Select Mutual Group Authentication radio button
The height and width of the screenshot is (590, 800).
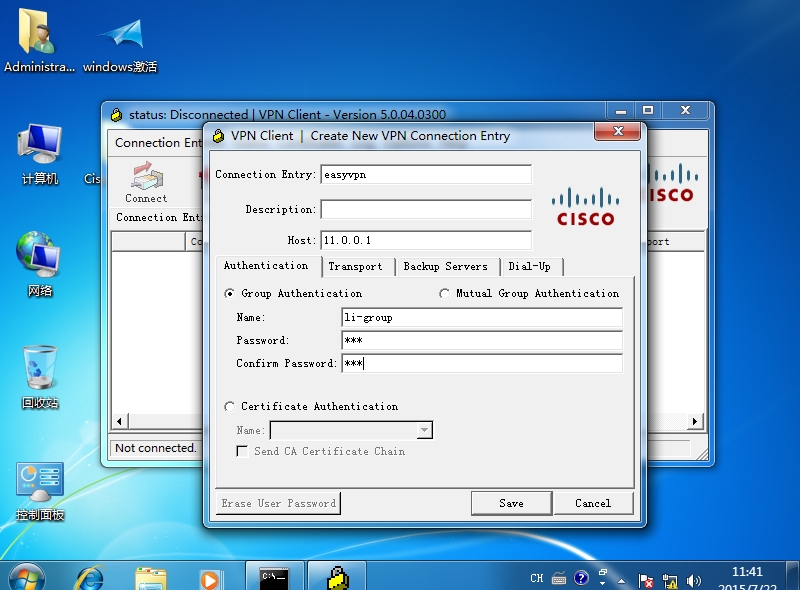click(x=444, y=293)
